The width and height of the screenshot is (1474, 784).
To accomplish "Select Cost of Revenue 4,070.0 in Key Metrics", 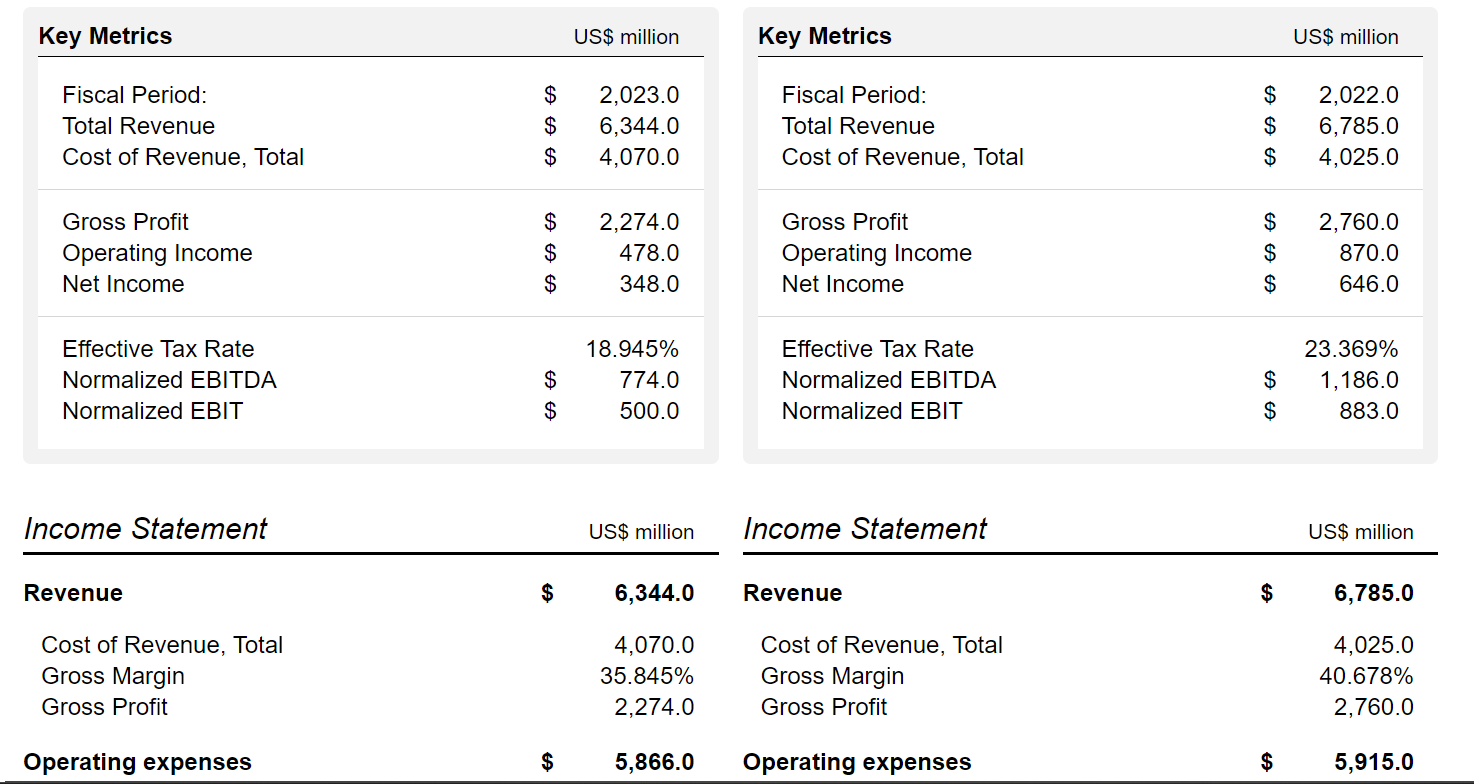I will tap(639, 157).
